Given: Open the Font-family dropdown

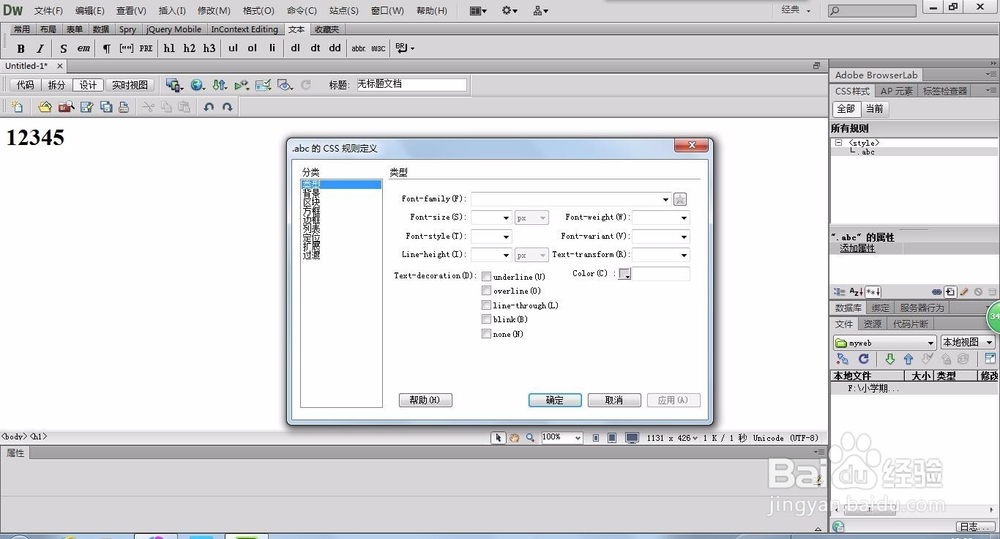Looking at the screenshot, I should click(x=665, y=199).
